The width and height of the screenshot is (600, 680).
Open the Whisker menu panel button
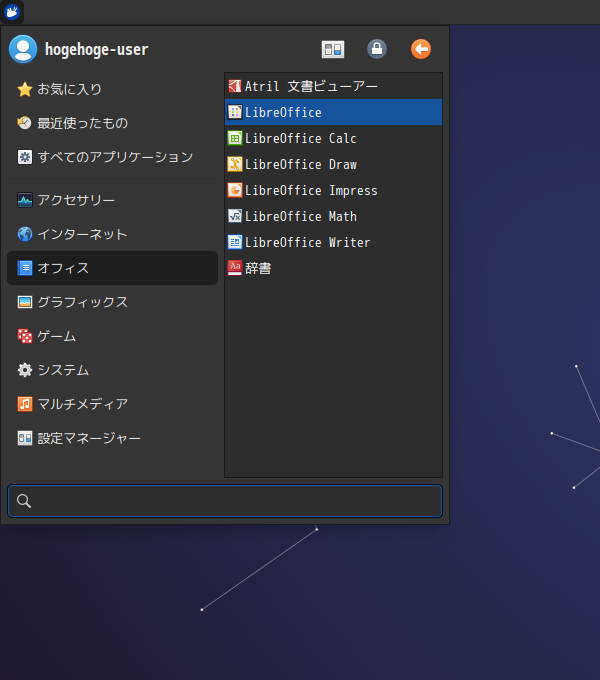click(12, 12)
